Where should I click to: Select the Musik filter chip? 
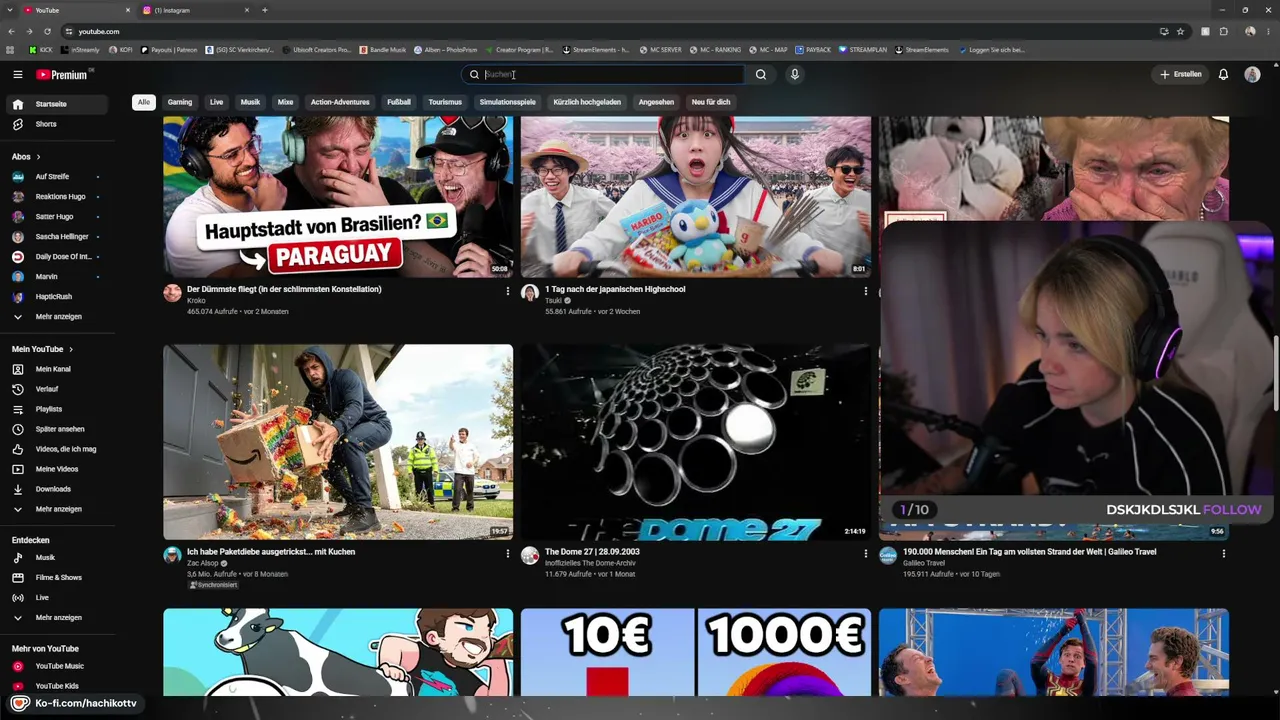pyautogui.click(x=250, y=102)
